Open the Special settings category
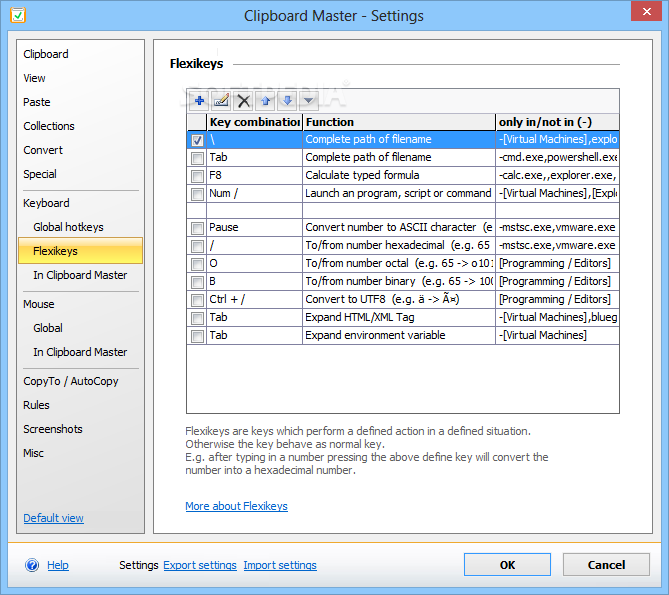669x595 pixels. (40, 174)
